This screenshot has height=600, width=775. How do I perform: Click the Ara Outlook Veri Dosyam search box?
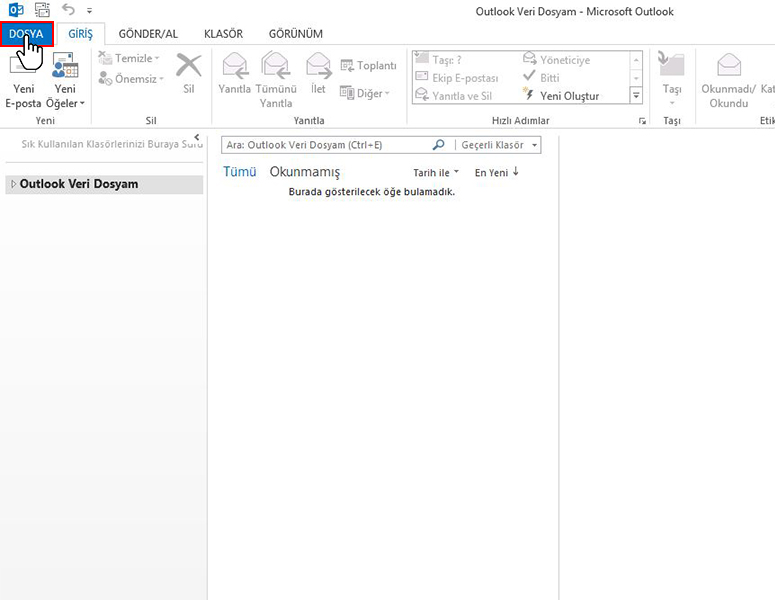click(325, 145)
